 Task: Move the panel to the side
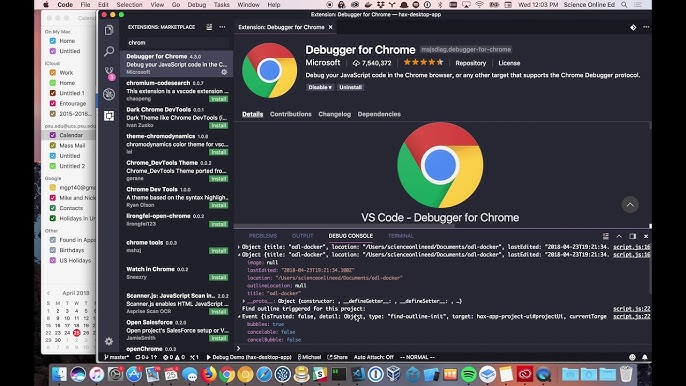pos(632,236)
